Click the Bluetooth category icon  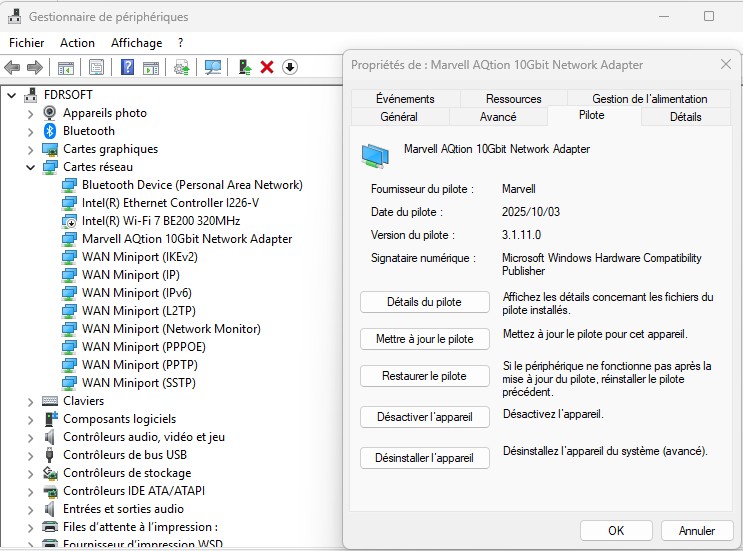coord(50,131)
